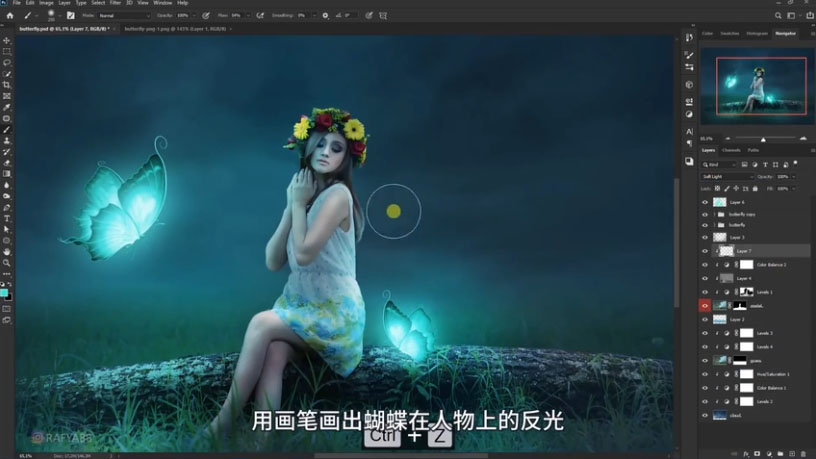This screenshot has width=816, height=459.
Task: Click the navigator zoom slider handle
Action: (763, 139)
